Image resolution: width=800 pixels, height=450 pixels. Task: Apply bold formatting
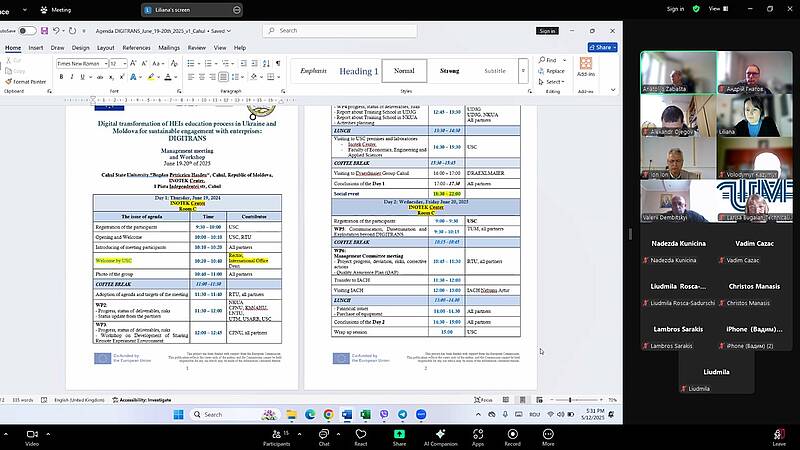(x=61, y=77)
